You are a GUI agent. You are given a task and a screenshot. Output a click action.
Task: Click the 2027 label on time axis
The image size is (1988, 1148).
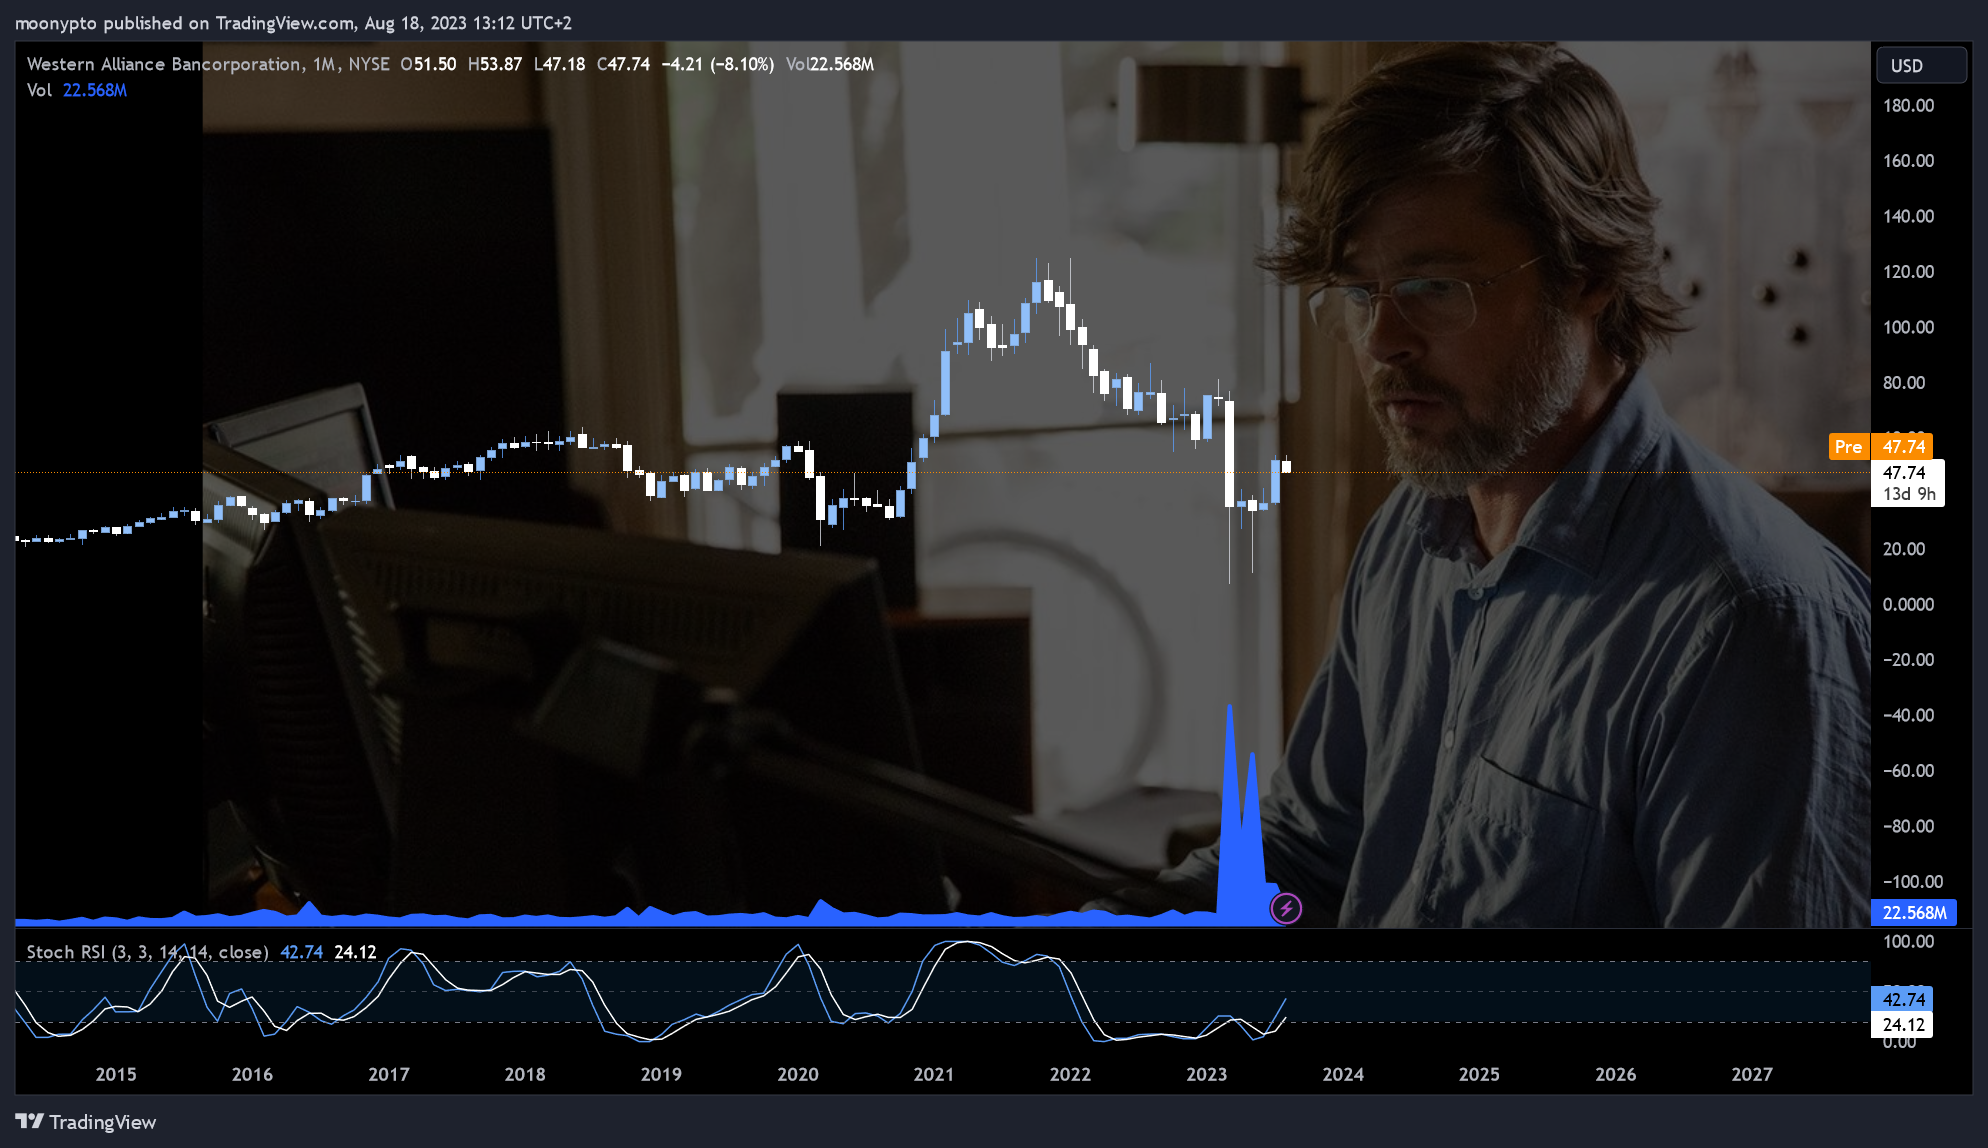(1752, 1074)
